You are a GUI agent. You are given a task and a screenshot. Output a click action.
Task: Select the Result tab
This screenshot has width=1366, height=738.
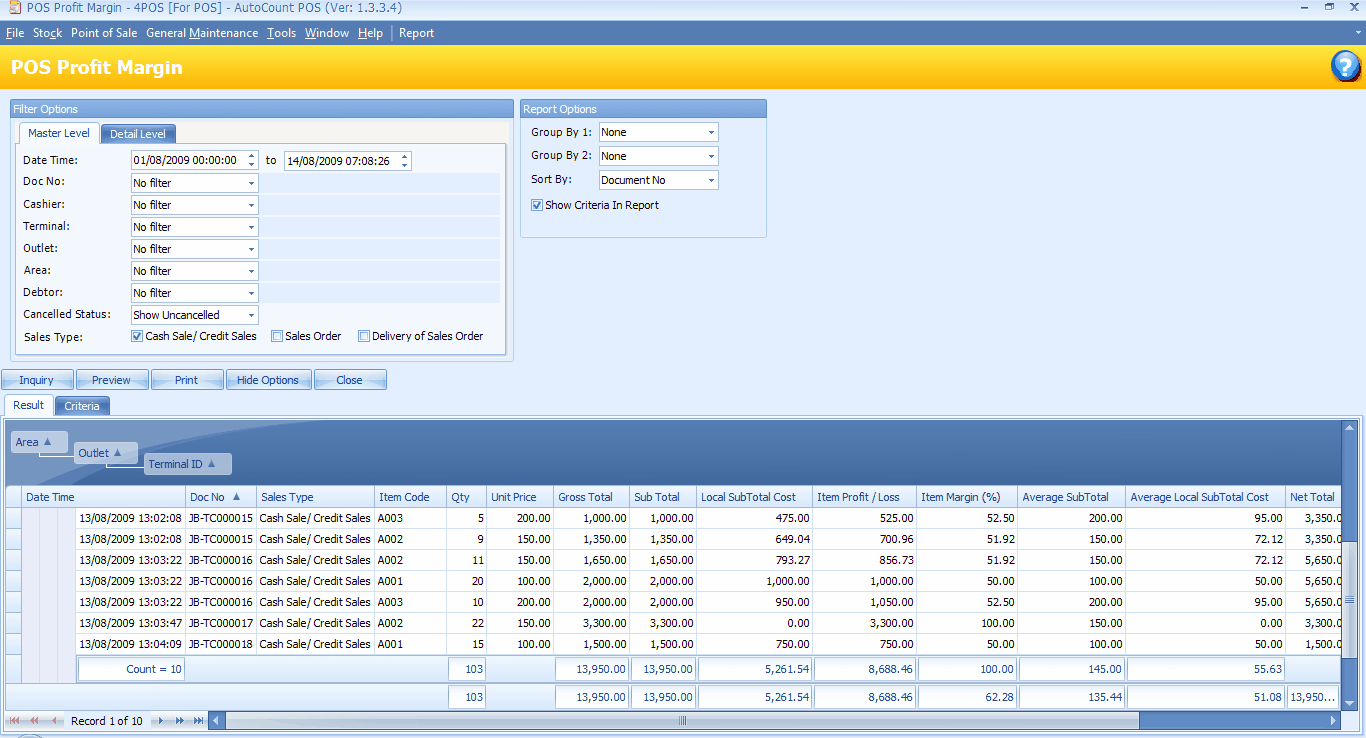pyautogui.click(x=28, y=405)
